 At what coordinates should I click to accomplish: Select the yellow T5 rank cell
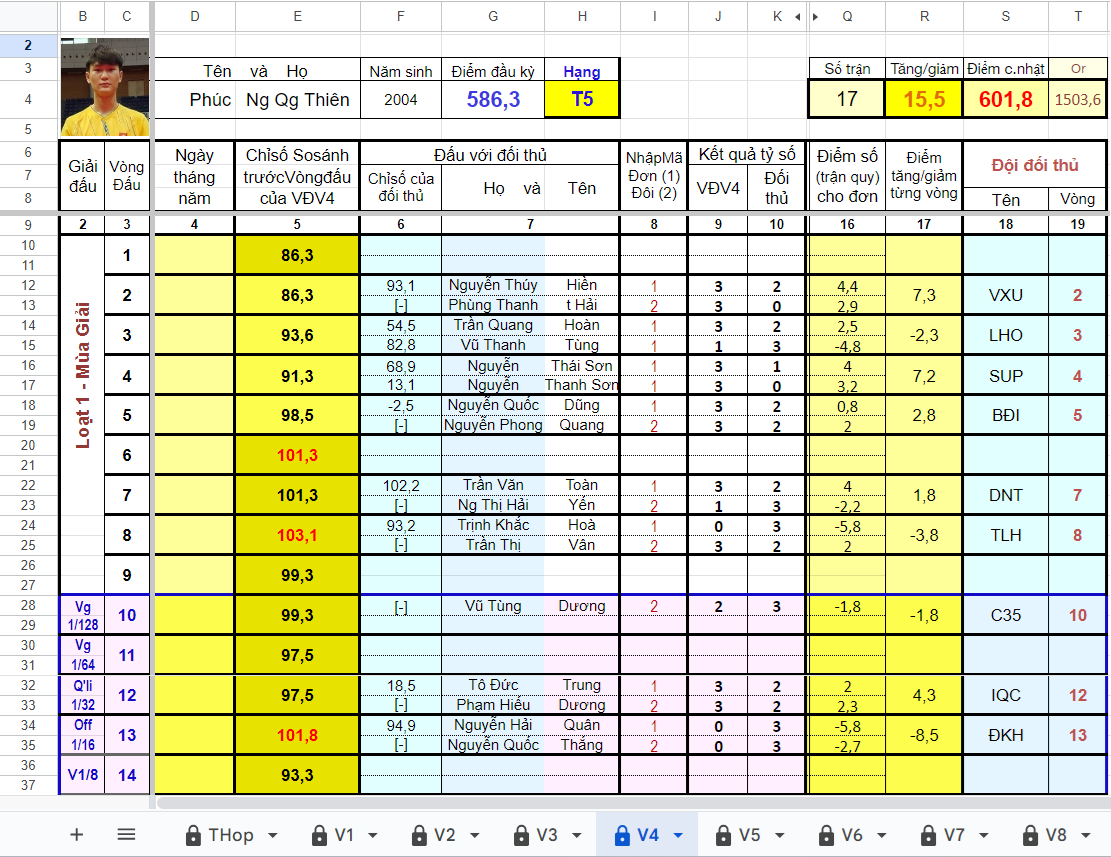click(x=582, y=99)
